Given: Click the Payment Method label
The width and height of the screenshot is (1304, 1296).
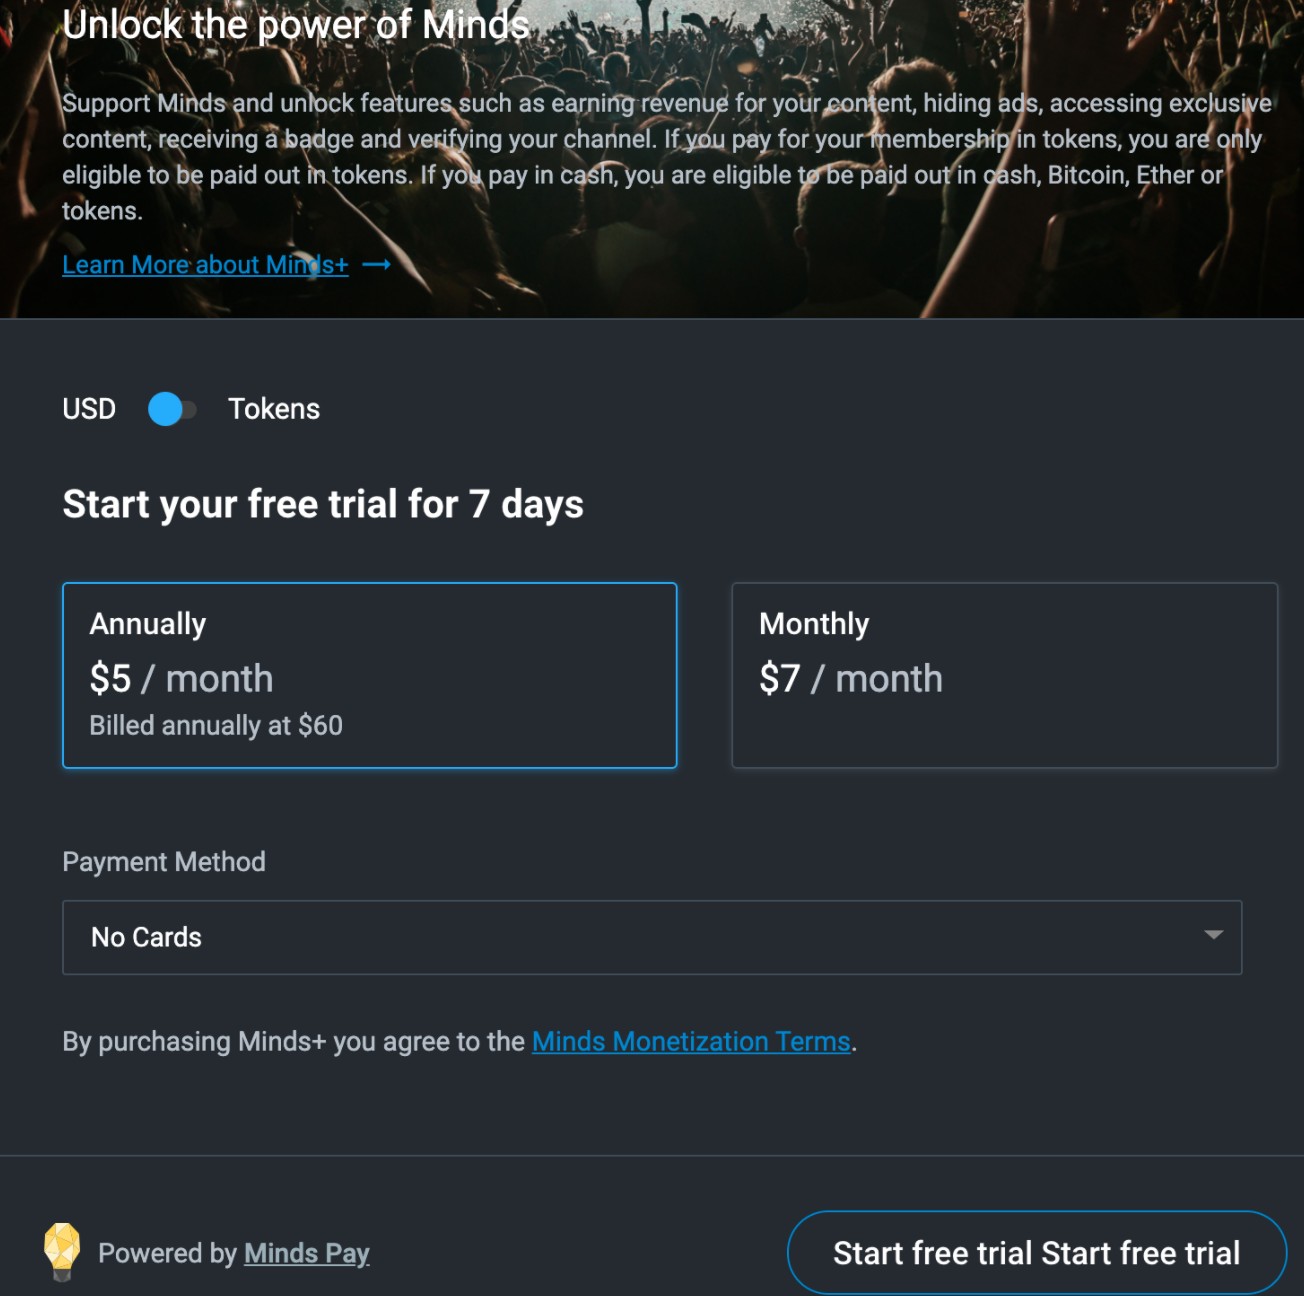Looking at the screenshot, I should pos(164,862).
